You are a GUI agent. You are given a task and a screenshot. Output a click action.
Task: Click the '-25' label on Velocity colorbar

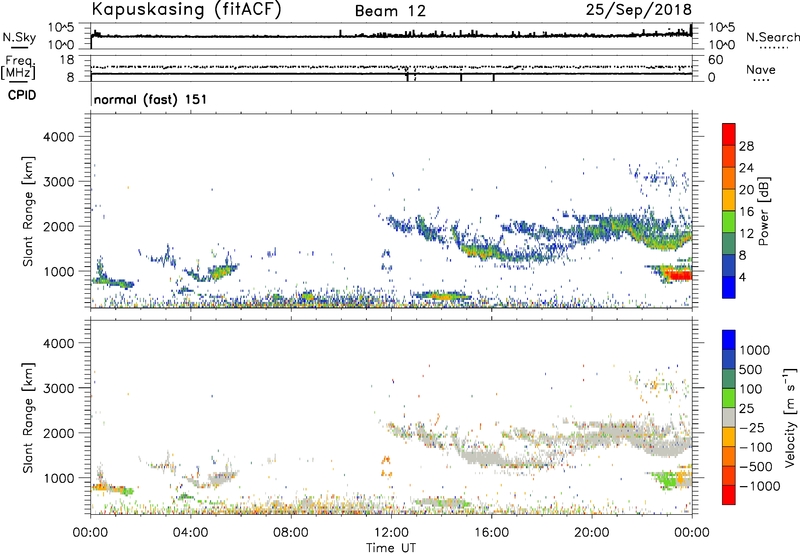coord(753,427)
